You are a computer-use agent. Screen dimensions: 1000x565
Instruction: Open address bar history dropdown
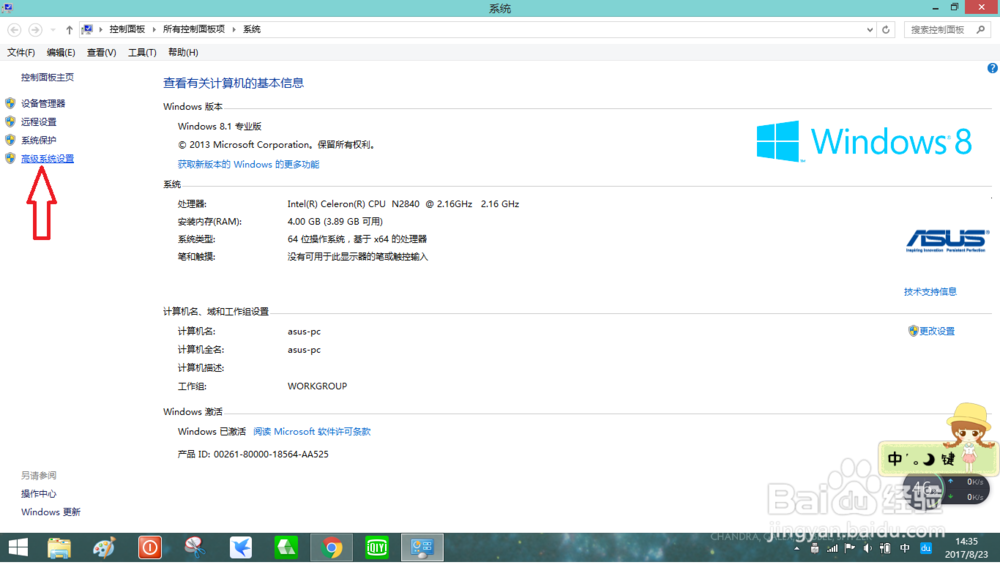[x=869, y=30]
